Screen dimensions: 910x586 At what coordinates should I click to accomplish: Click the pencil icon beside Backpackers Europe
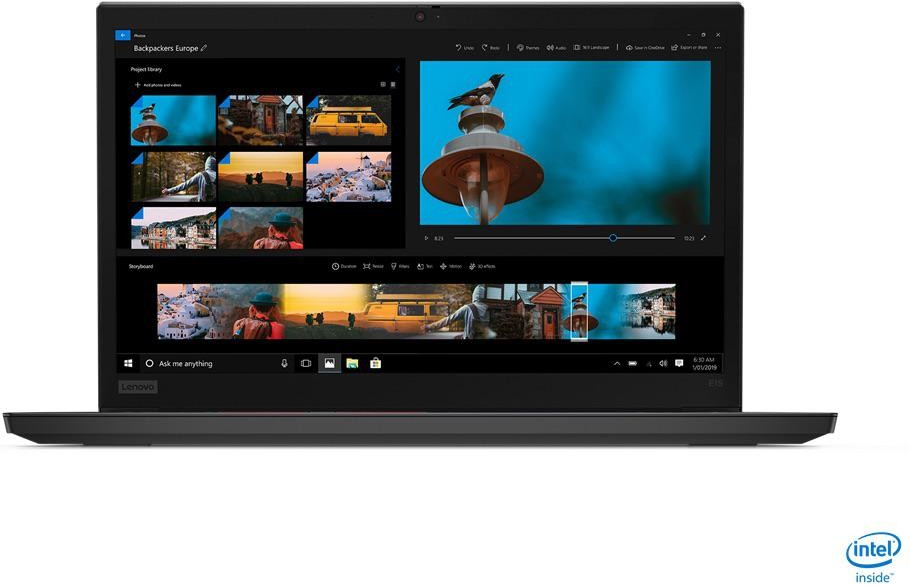204,47
